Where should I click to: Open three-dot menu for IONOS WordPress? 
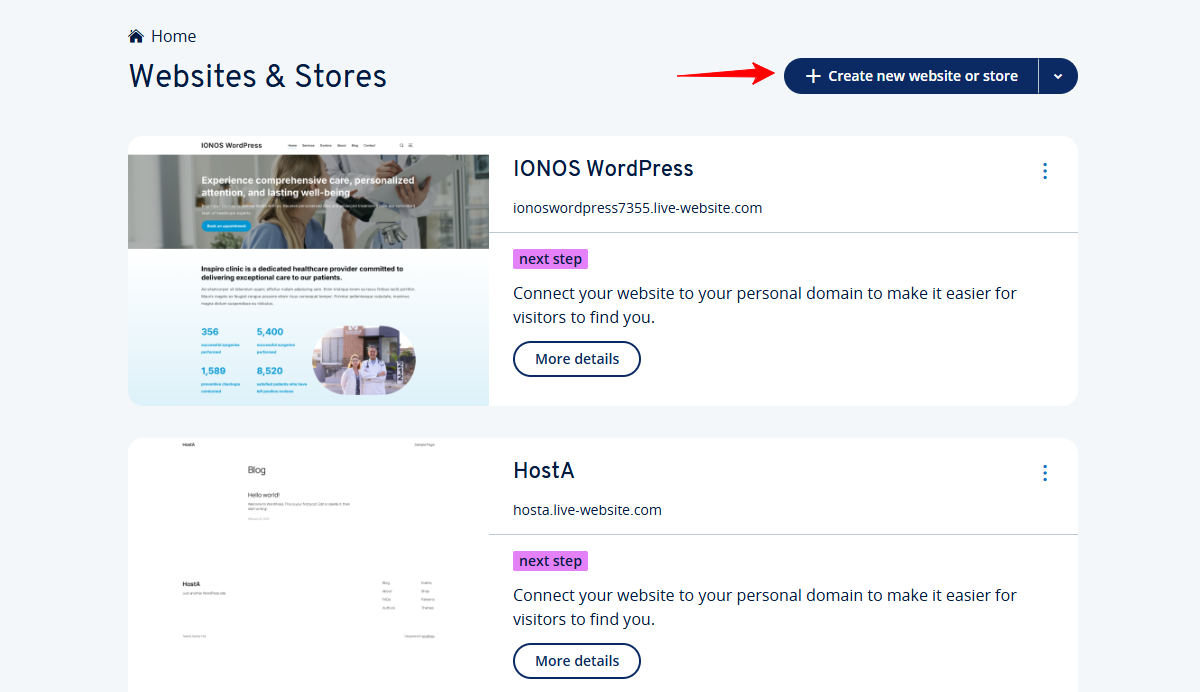click(1045, 171)
